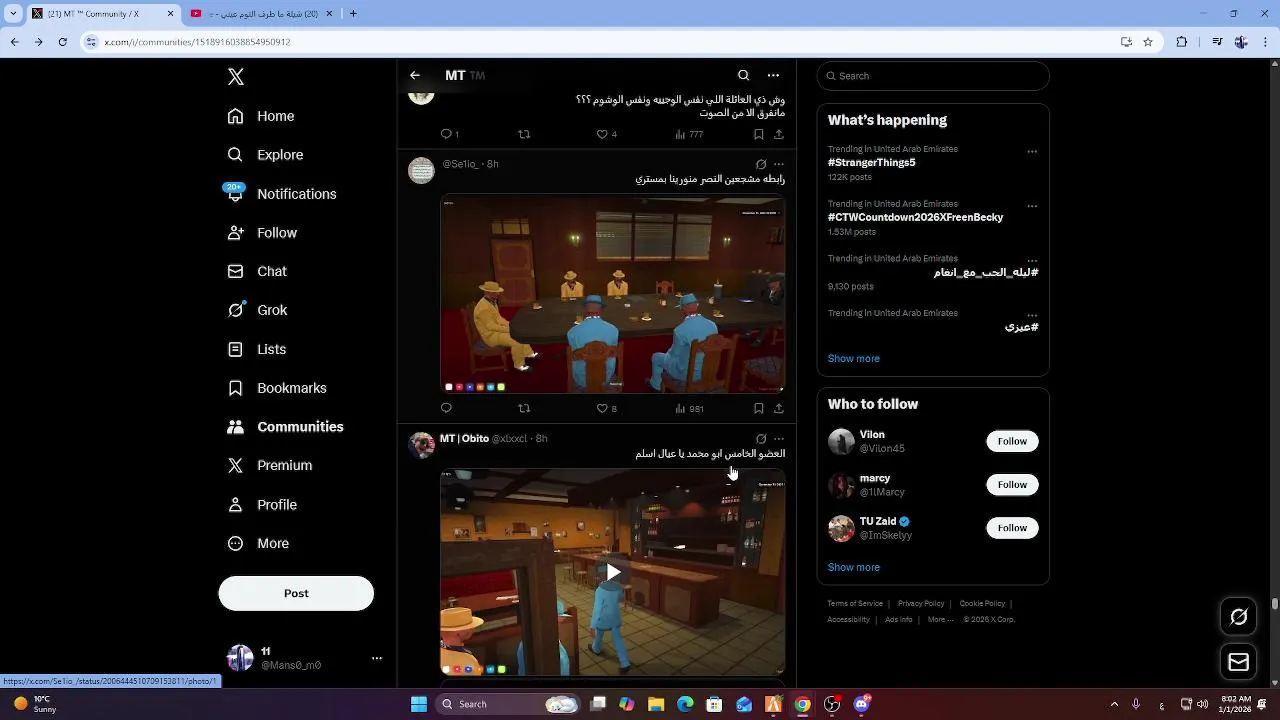Bookmark the @Se1io_ post
Screen dimensions: 1280x720
pos(759,408)
